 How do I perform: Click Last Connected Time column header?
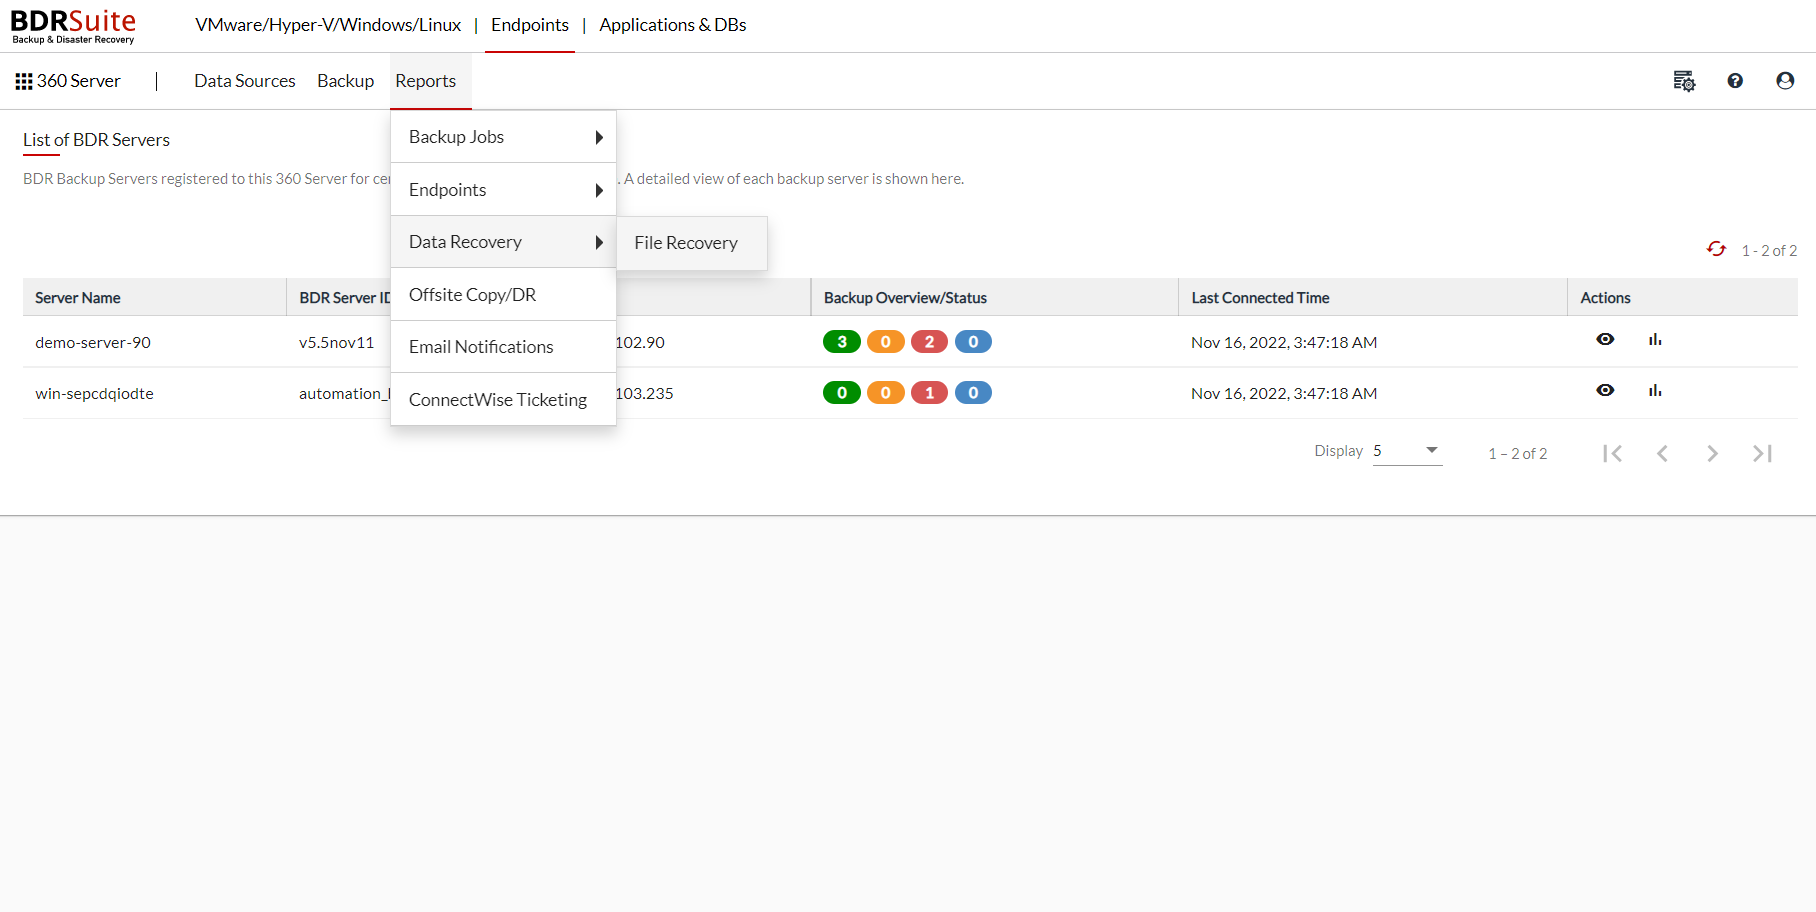(1260, 298)
